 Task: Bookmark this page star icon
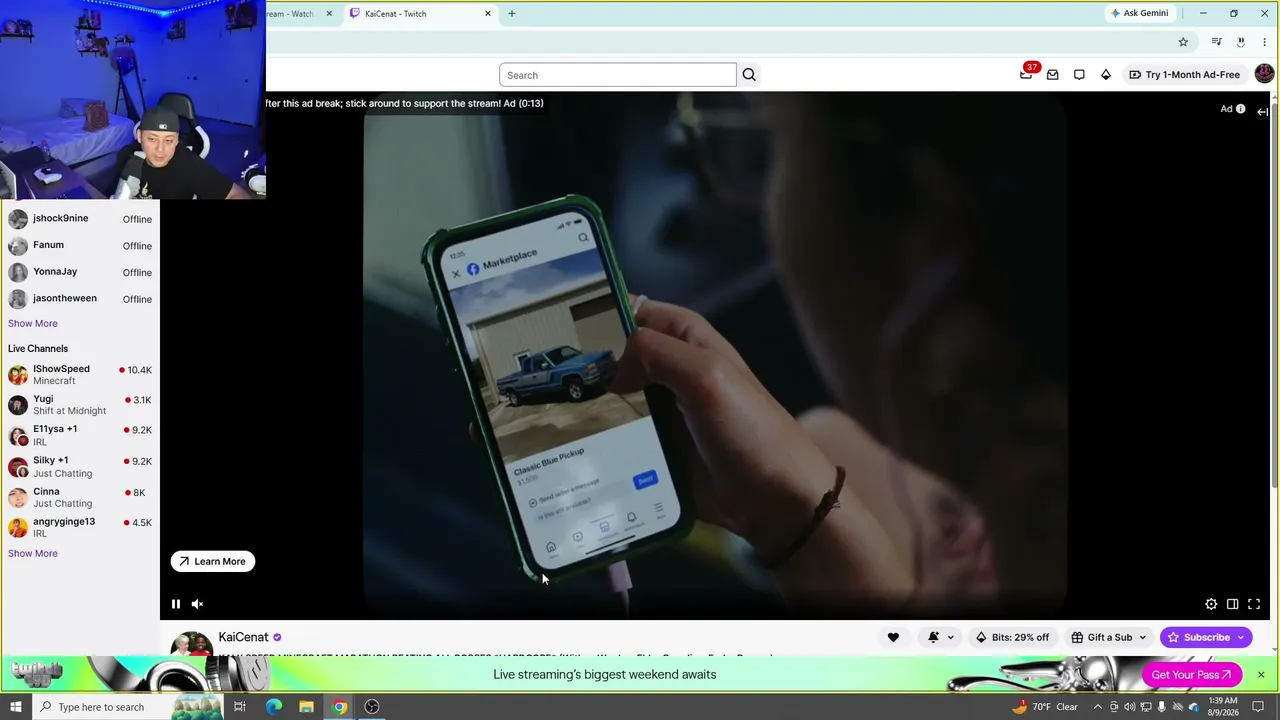[x=1183, y=42]
